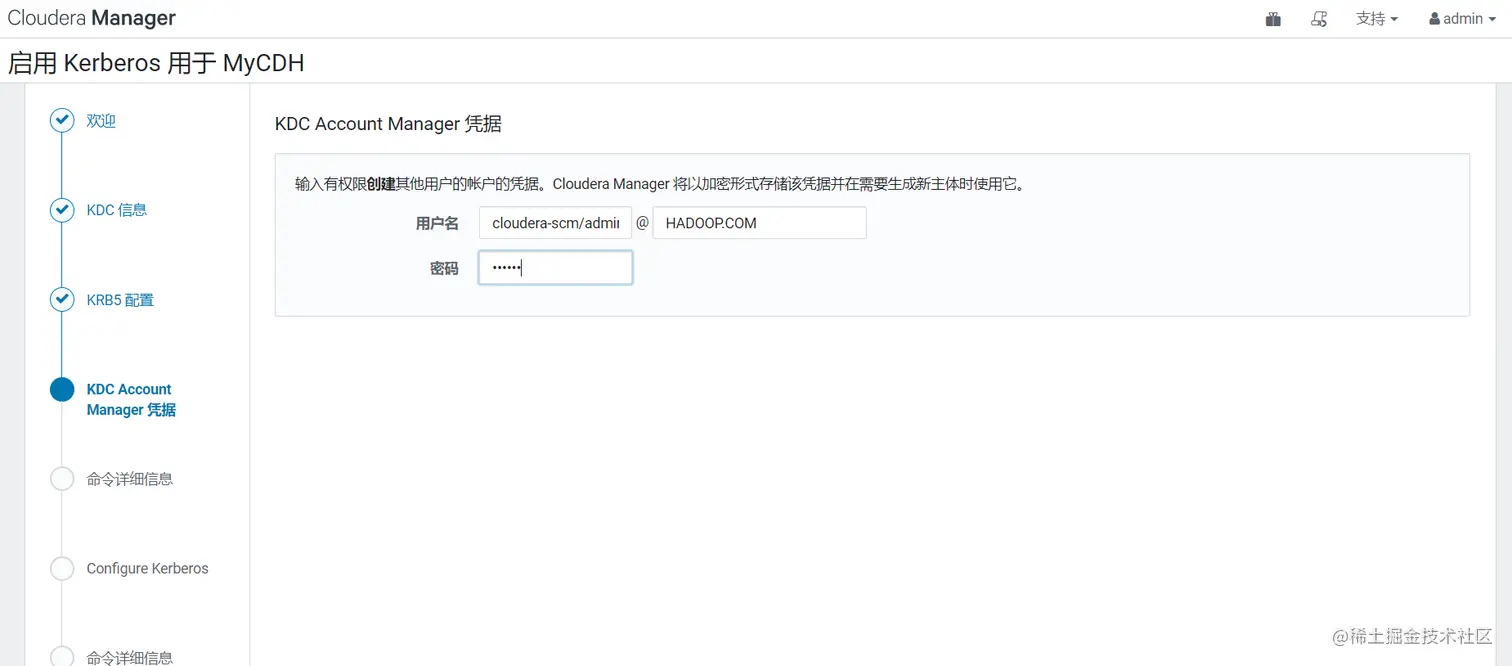Screen dimensions: 1512x666
Task: Return to the KDC 信息 step
Action: pos(117,210)
